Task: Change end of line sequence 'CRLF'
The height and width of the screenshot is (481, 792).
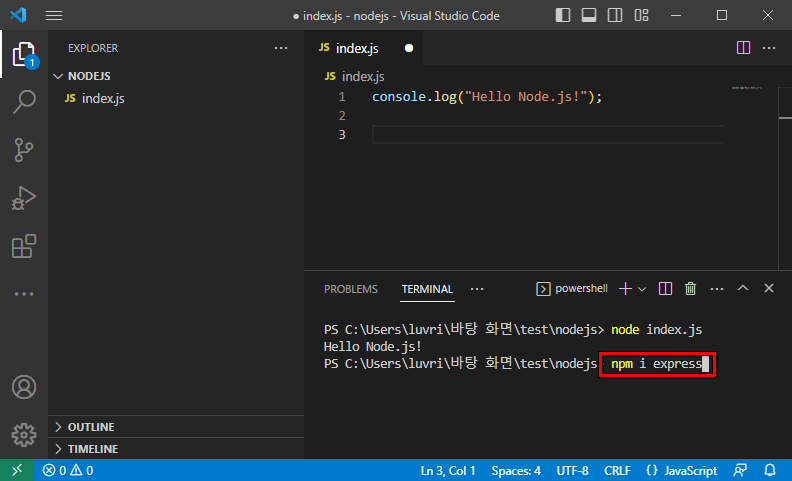Action: (617, 471)
